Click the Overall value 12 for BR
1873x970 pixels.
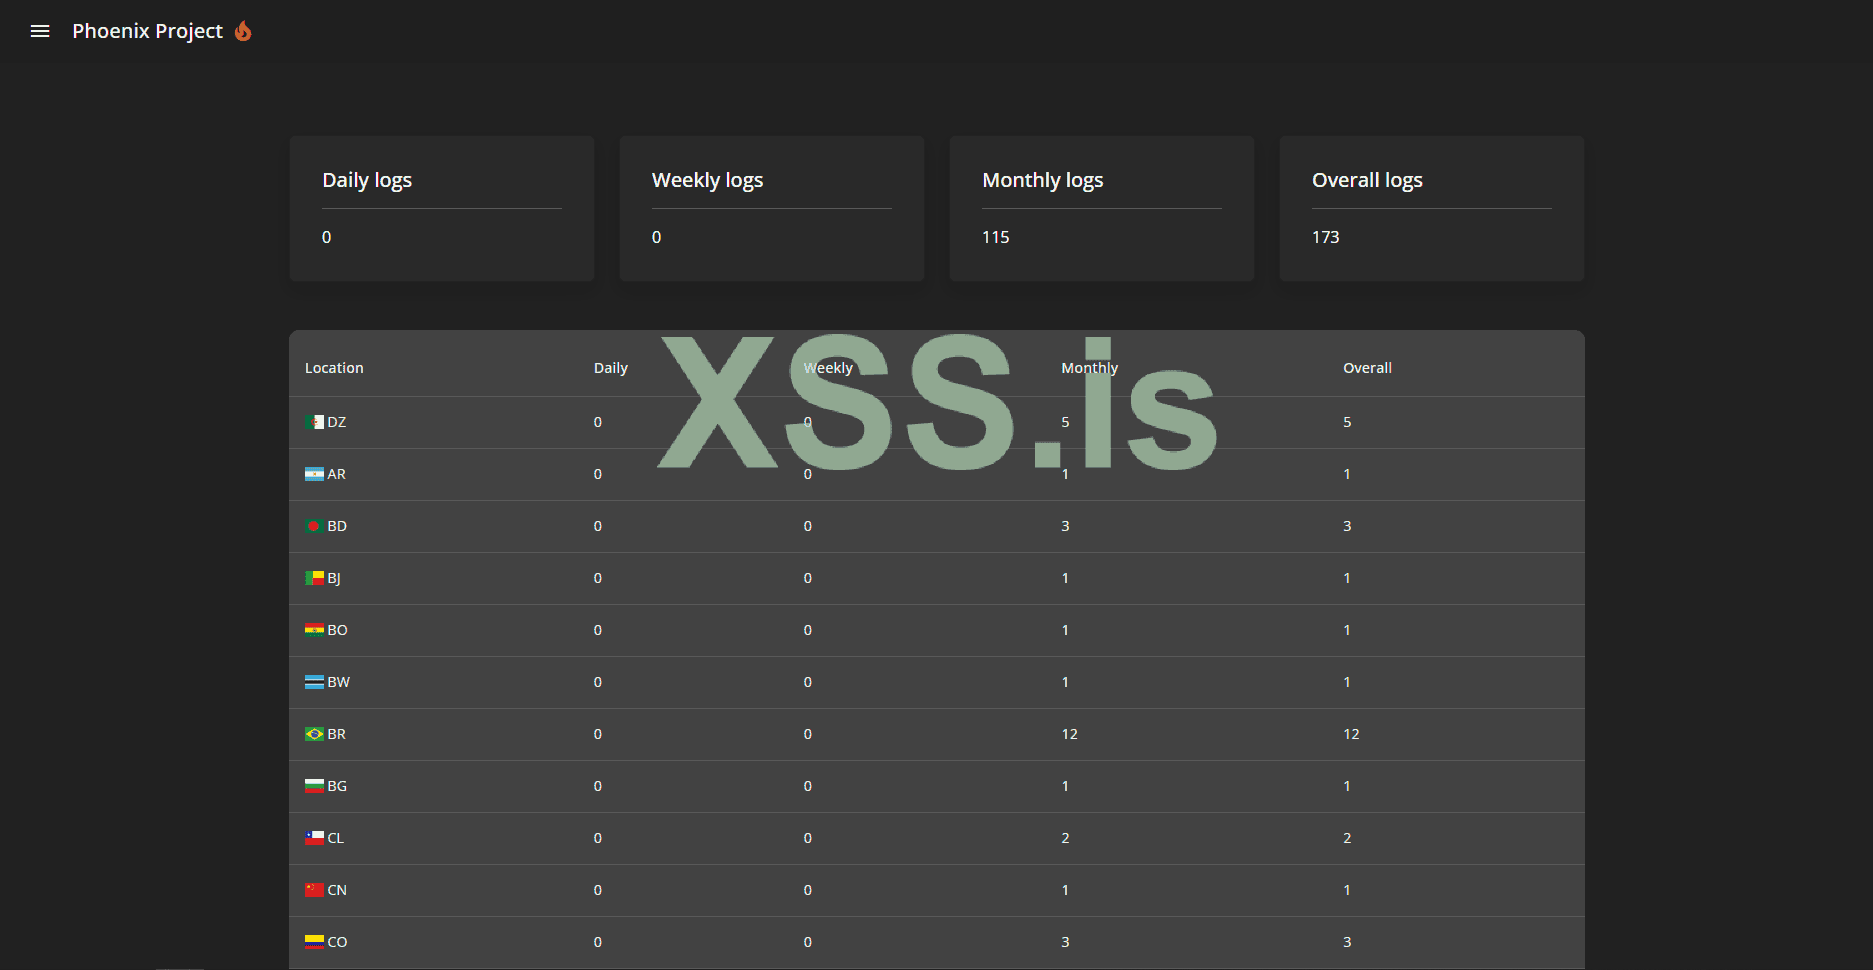[x=1351, y=734]
